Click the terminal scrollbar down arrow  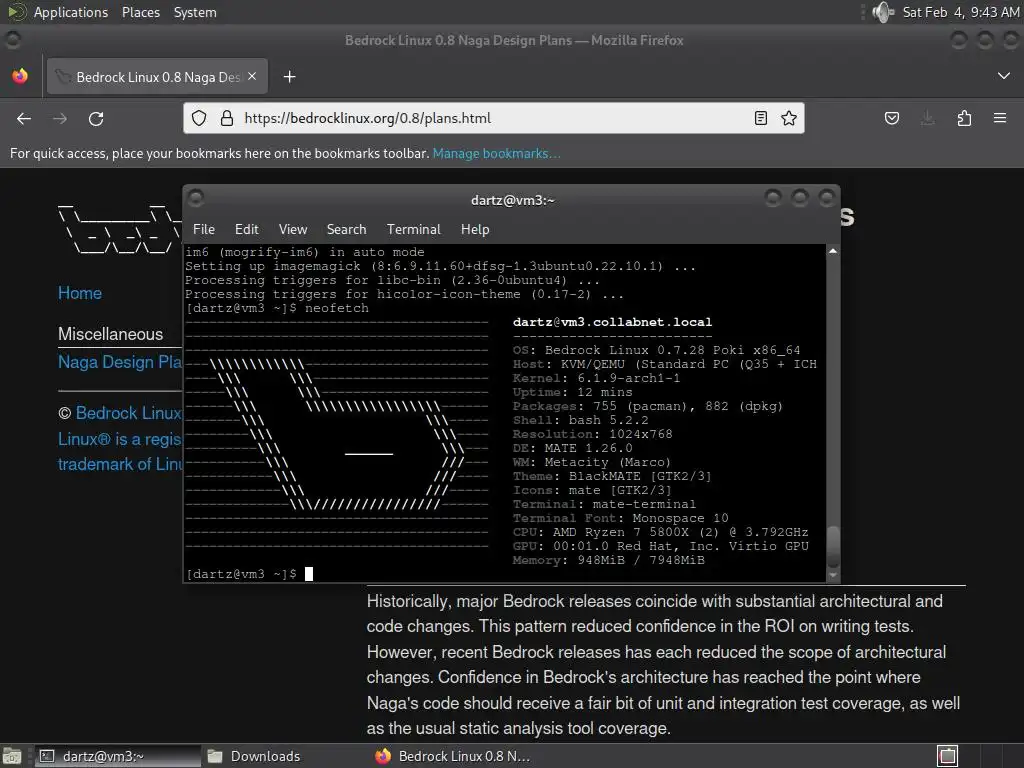833,575
